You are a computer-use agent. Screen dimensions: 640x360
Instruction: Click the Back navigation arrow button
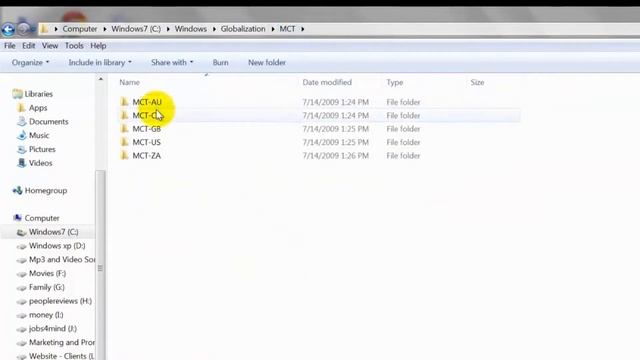pos(8,29)
